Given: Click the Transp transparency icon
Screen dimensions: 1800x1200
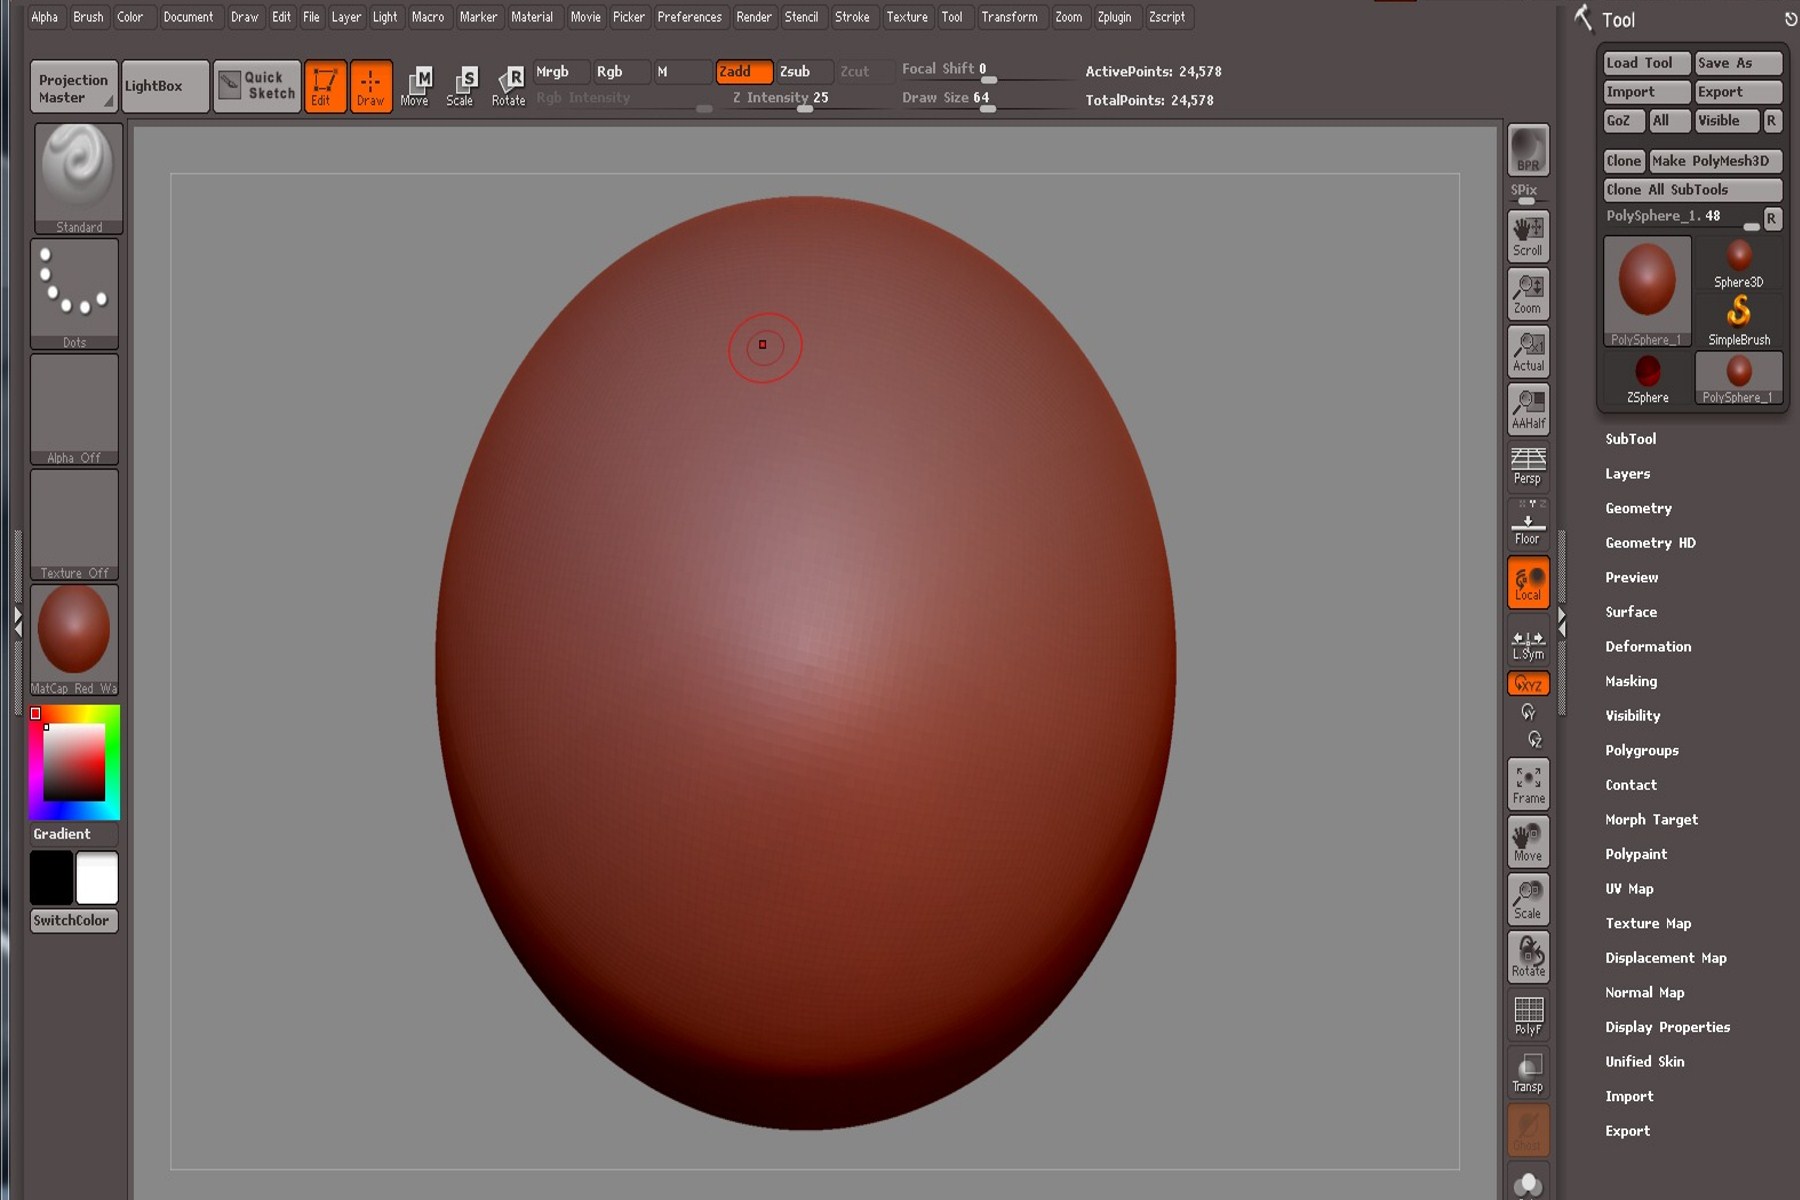Looking at the screenshot, I should coord(1527,1071).
